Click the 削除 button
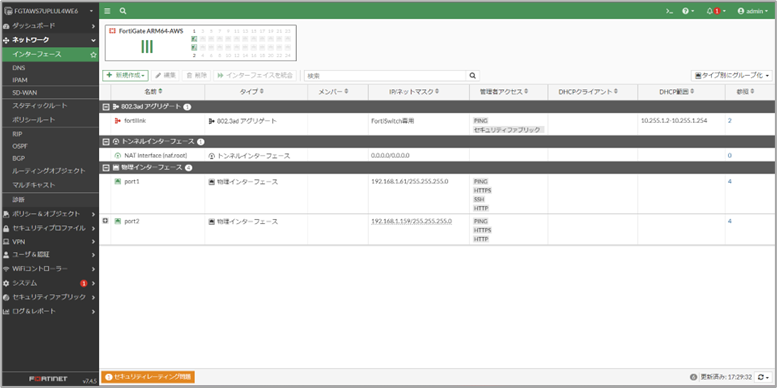The width and height of the screenshot is (777, 388). pyautogui.click(x=196, y=75)
